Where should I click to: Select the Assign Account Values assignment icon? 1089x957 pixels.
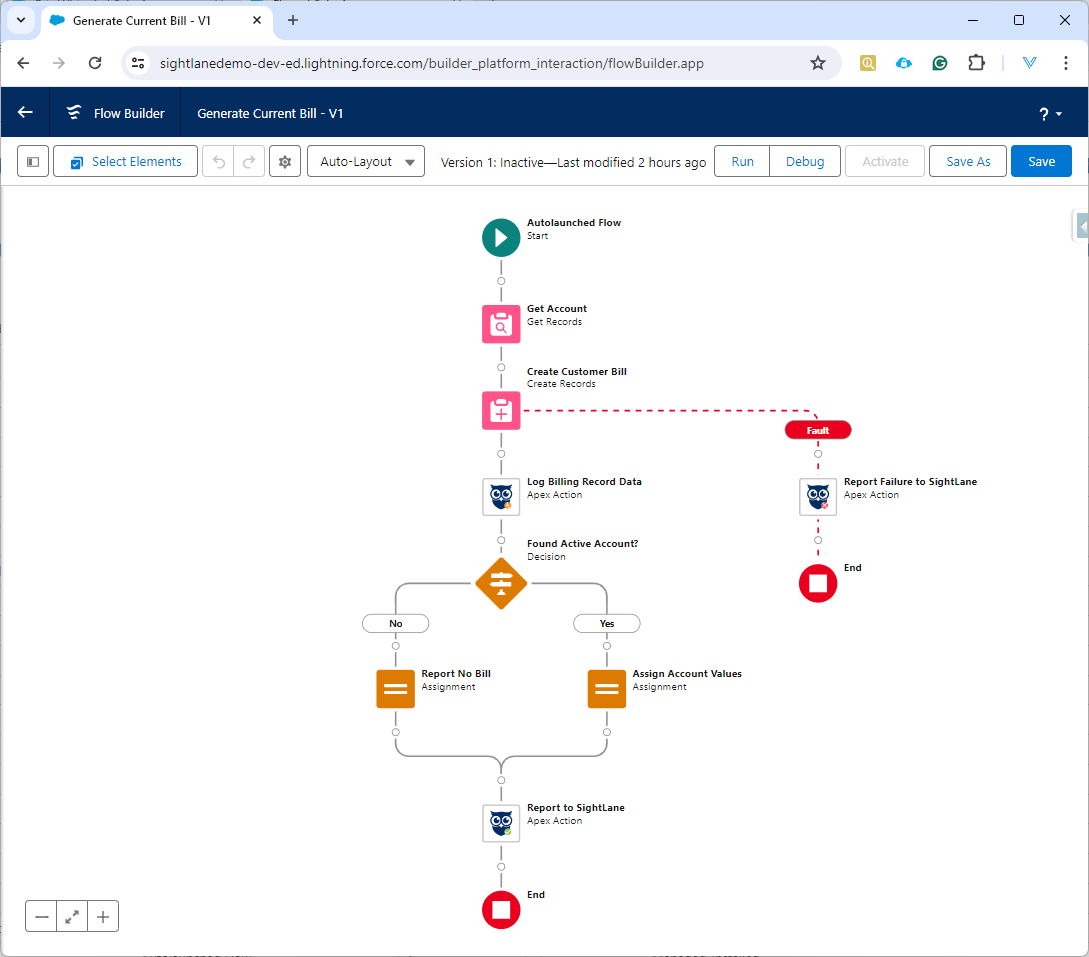(x=606, y=689)
